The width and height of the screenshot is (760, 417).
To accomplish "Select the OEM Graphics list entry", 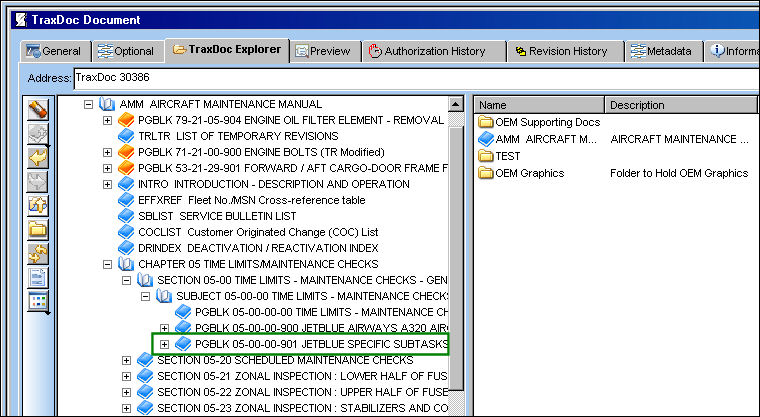I will click(x=529, y=173).
